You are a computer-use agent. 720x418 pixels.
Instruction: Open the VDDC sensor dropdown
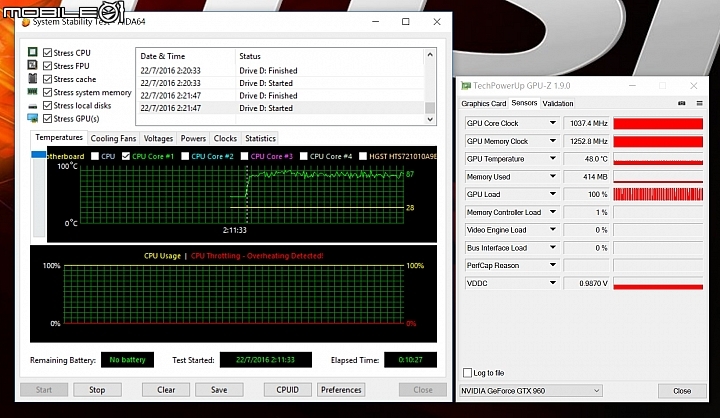553,283
